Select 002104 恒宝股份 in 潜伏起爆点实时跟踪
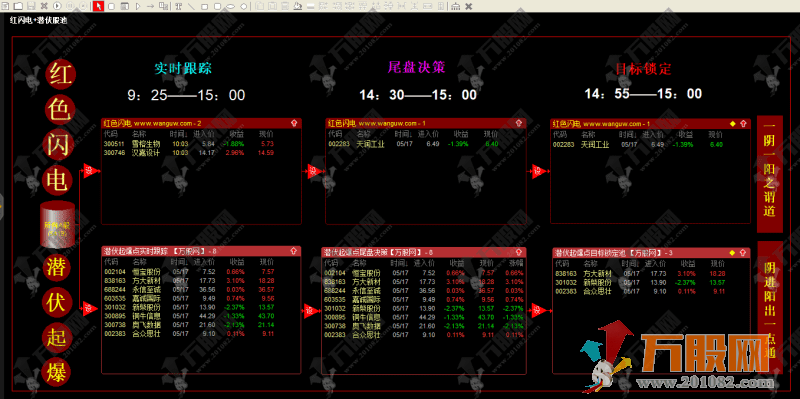The height and width of the screenshot is (399, 800). 189,272
